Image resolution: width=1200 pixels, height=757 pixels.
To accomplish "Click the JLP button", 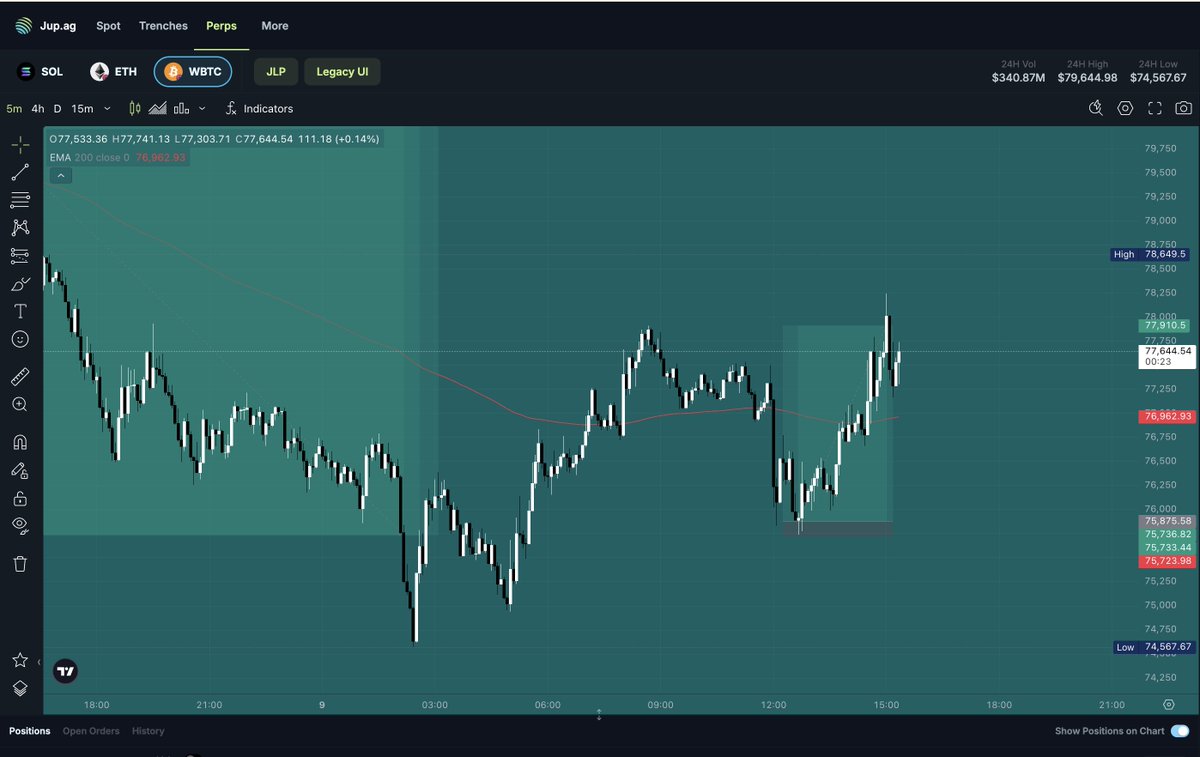I will click(x=275, y=72).
